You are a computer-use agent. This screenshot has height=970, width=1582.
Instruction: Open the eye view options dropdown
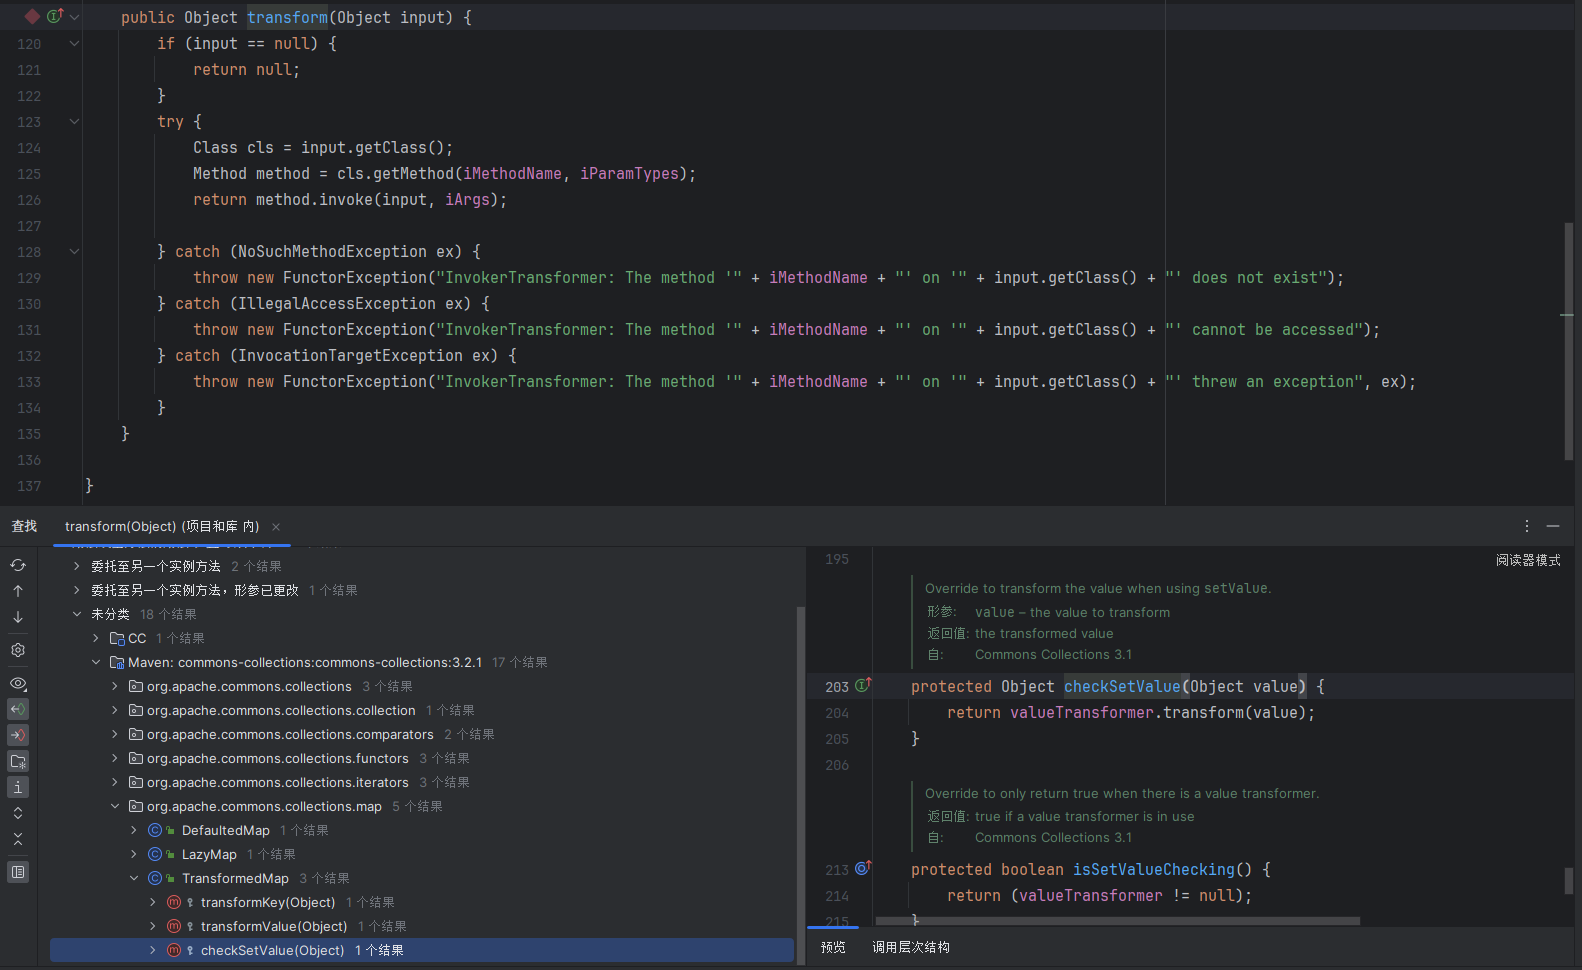click(18, 683)
